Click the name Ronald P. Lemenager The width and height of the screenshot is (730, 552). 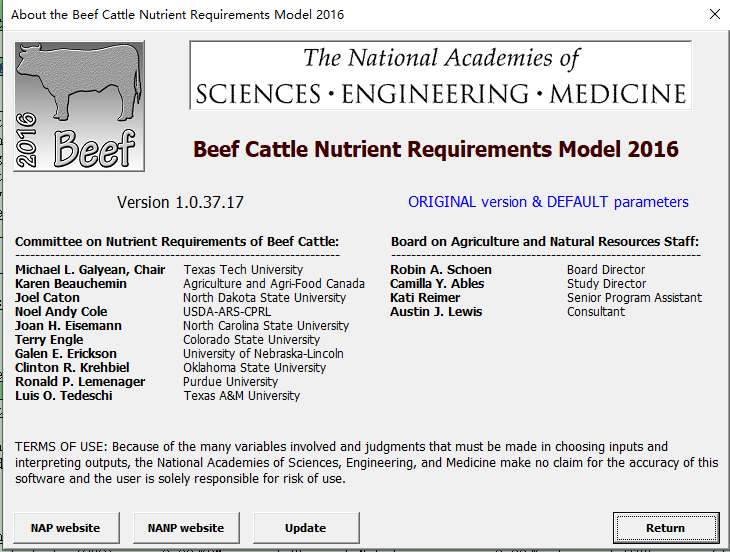tap(80, 382)
